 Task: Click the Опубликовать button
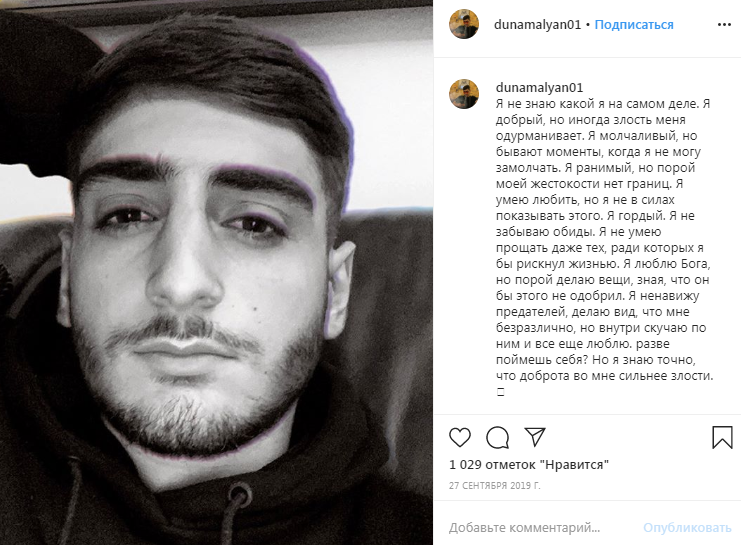pyautogui.click(x=687, y=528)
